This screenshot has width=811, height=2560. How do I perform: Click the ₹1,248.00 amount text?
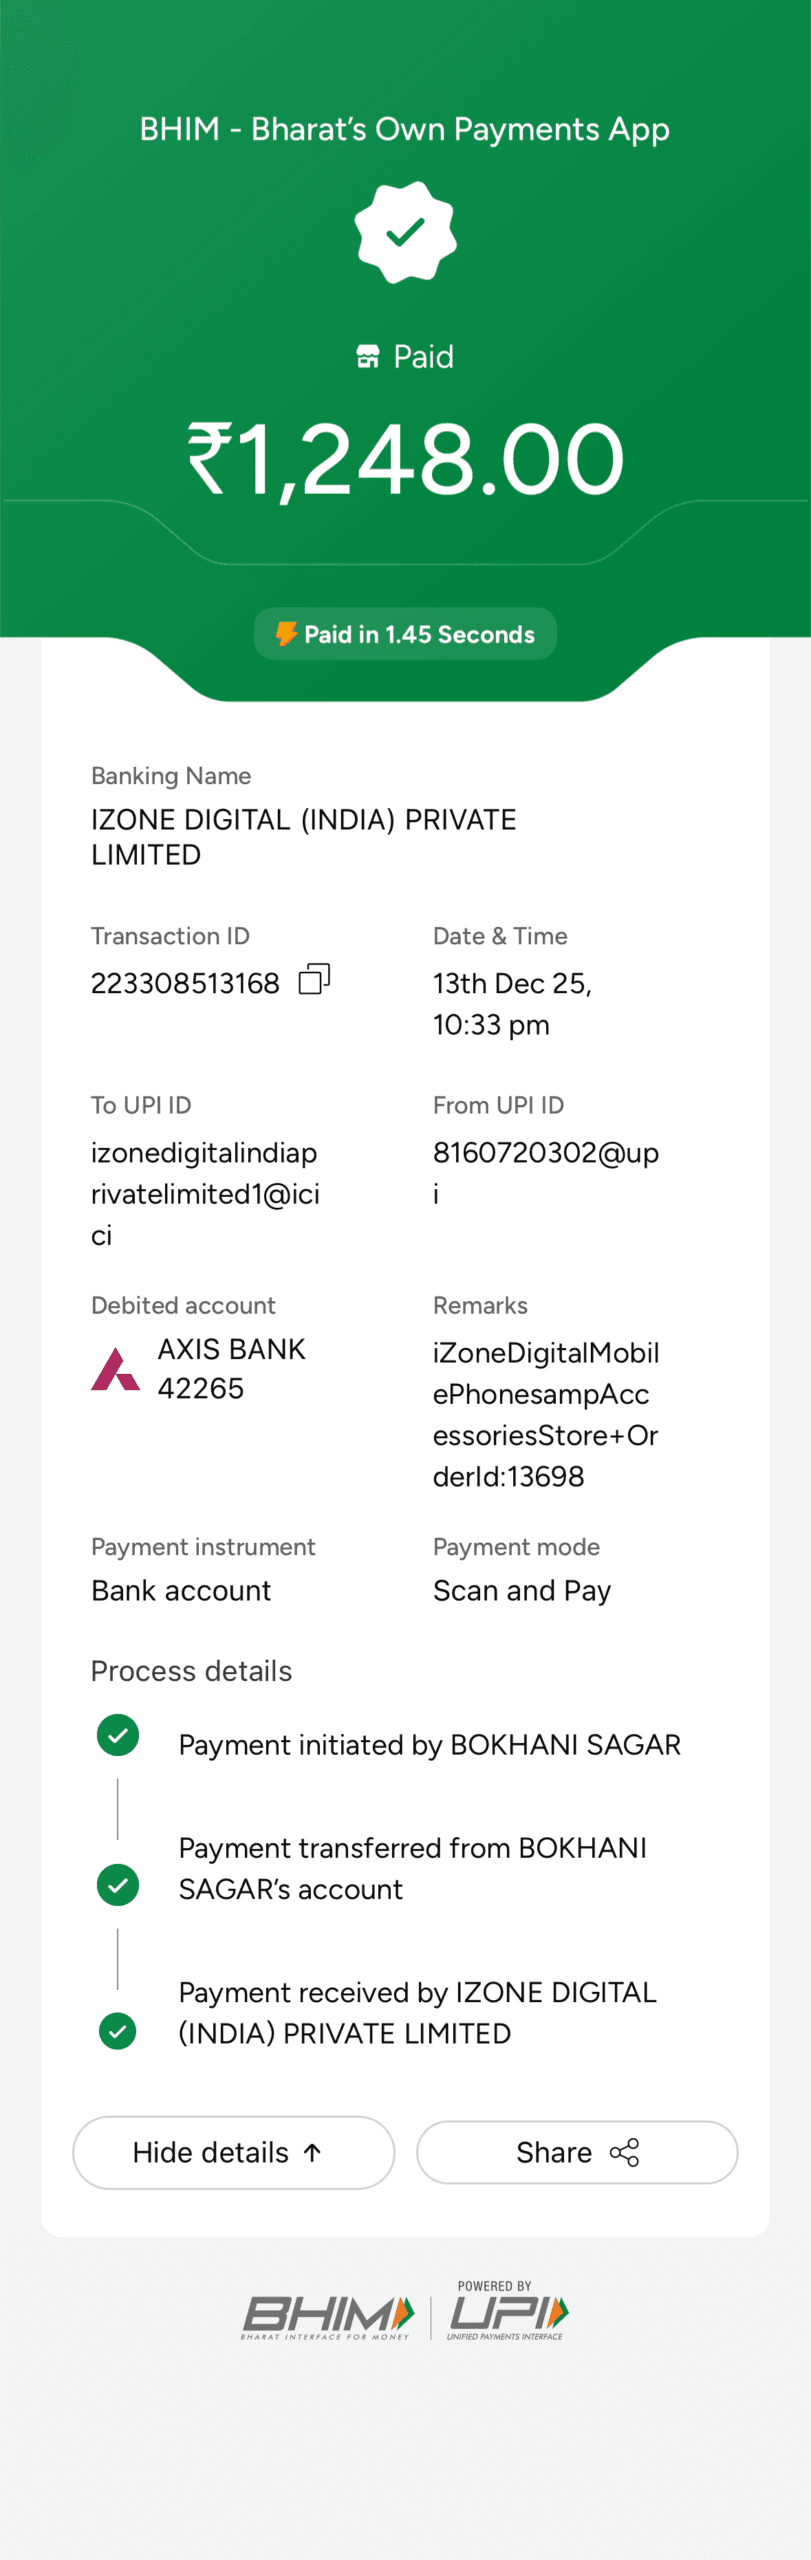405,460
